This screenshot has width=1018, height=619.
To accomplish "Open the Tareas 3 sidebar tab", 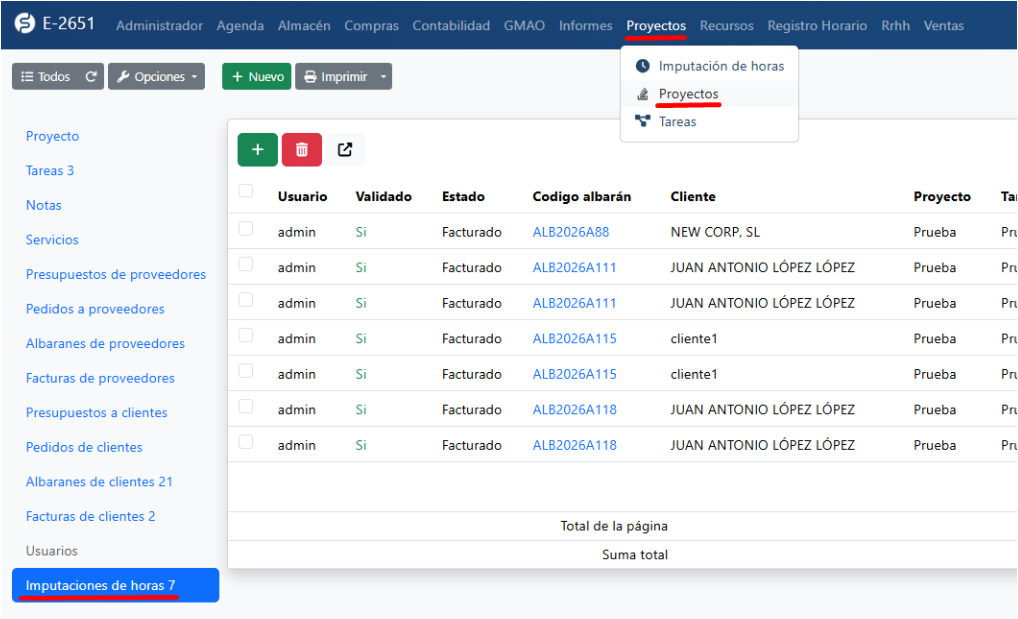I will 50,171.
